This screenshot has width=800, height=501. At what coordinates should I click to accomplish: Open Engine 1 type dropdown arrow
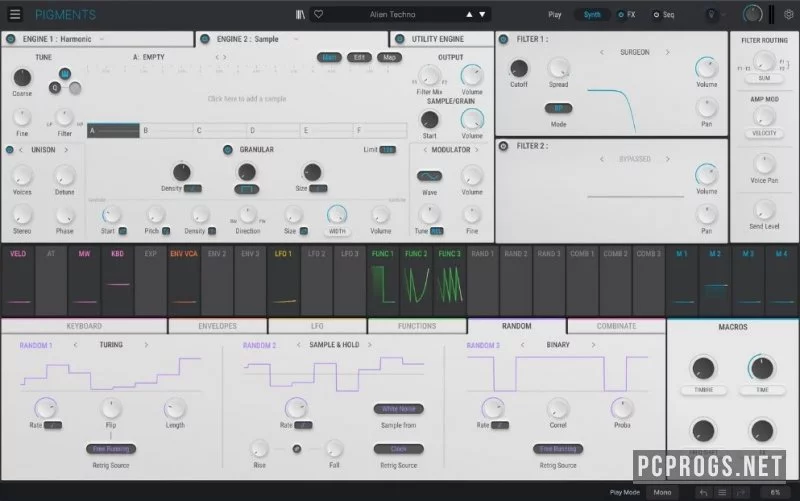tap(102, 39)
